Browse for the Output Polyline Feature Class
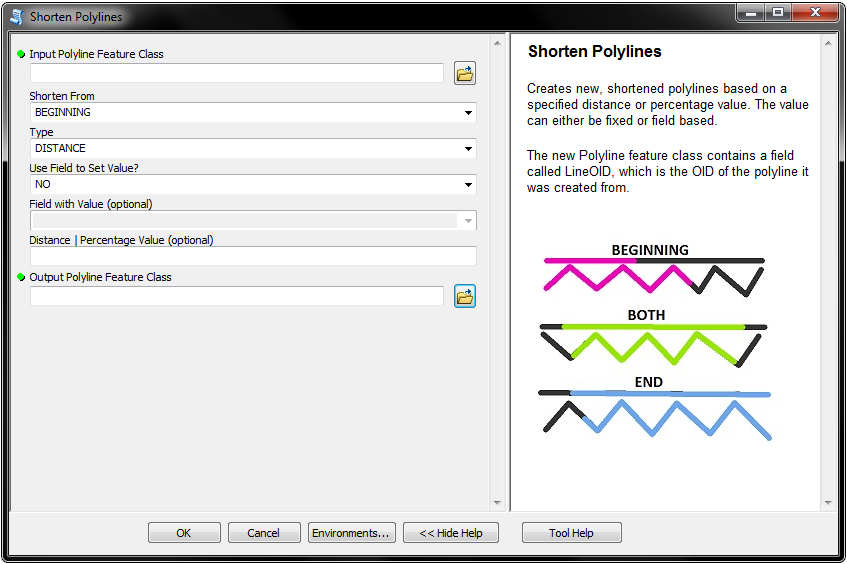This screenshot has width=847, height=564. tap(465, 296)
